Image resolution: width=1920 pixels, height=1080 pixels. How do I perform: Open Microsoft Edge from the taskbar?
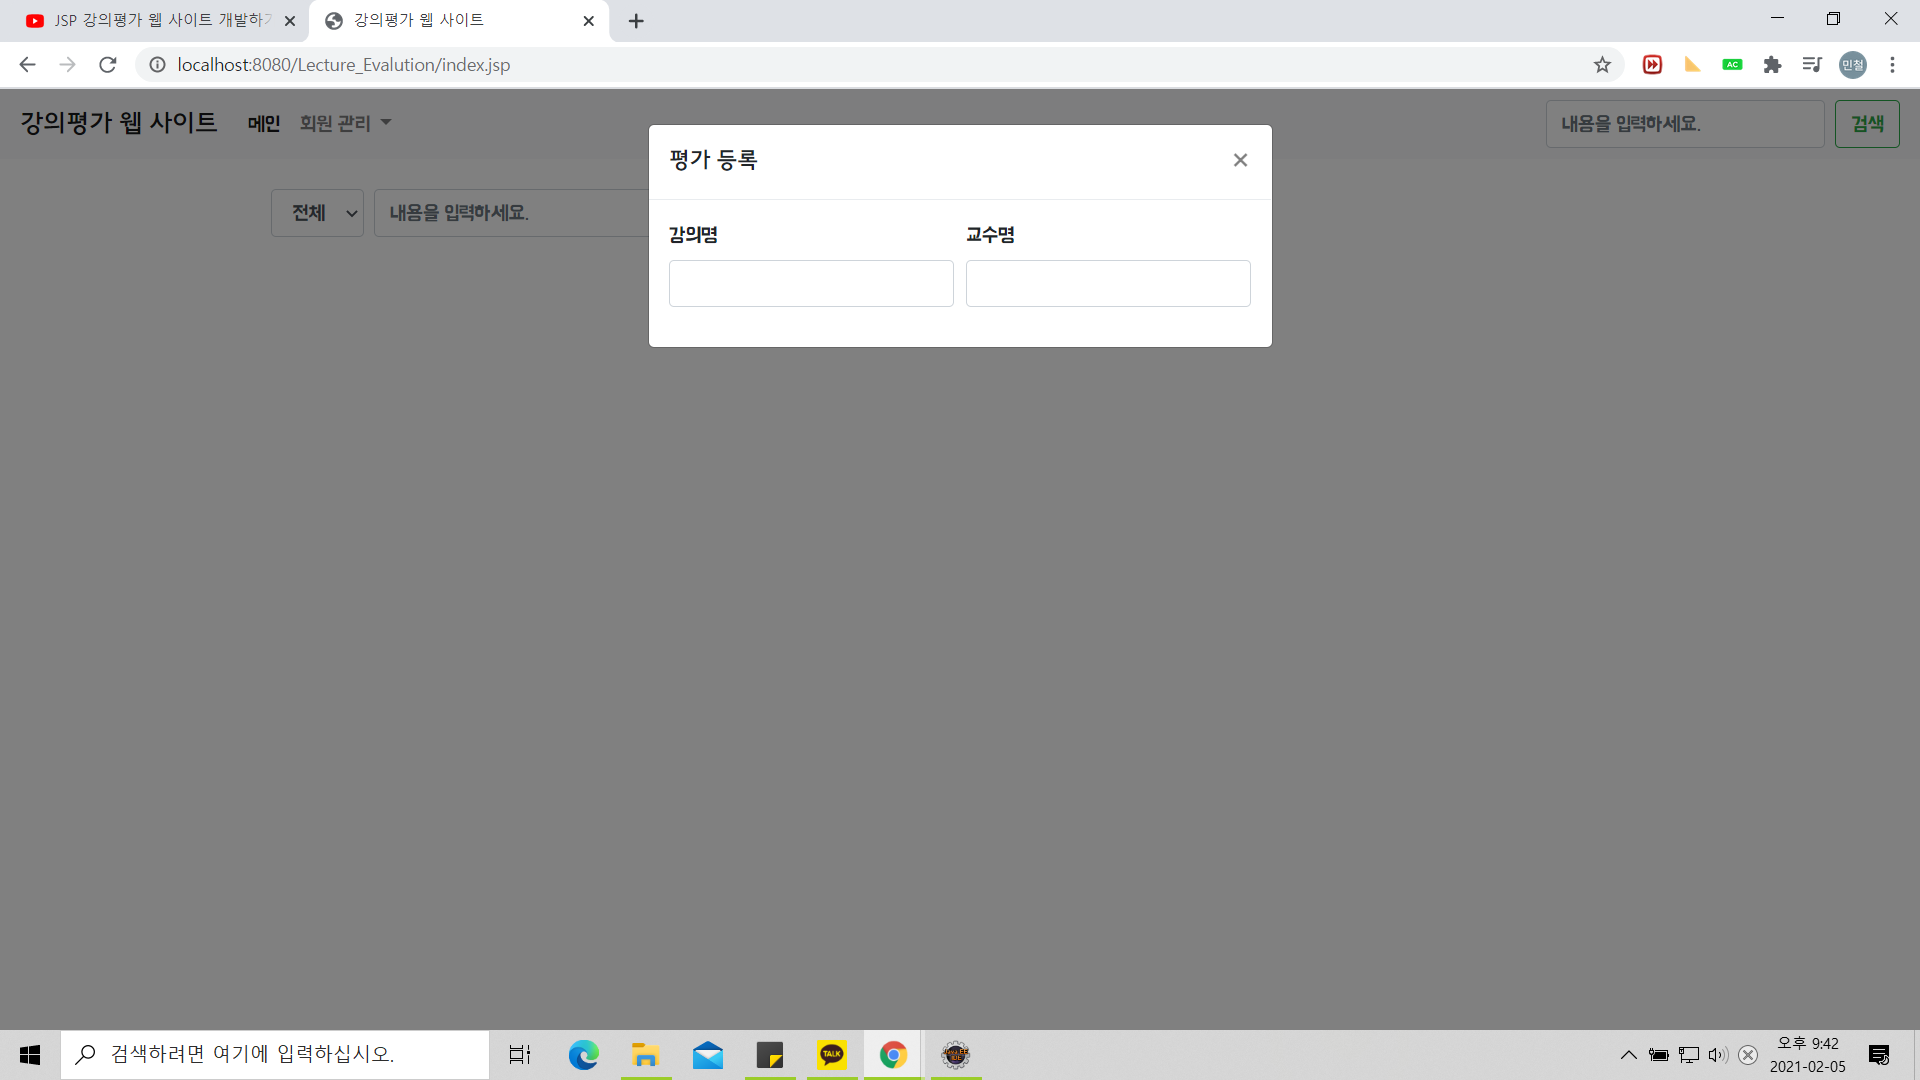coord(583,1054)
